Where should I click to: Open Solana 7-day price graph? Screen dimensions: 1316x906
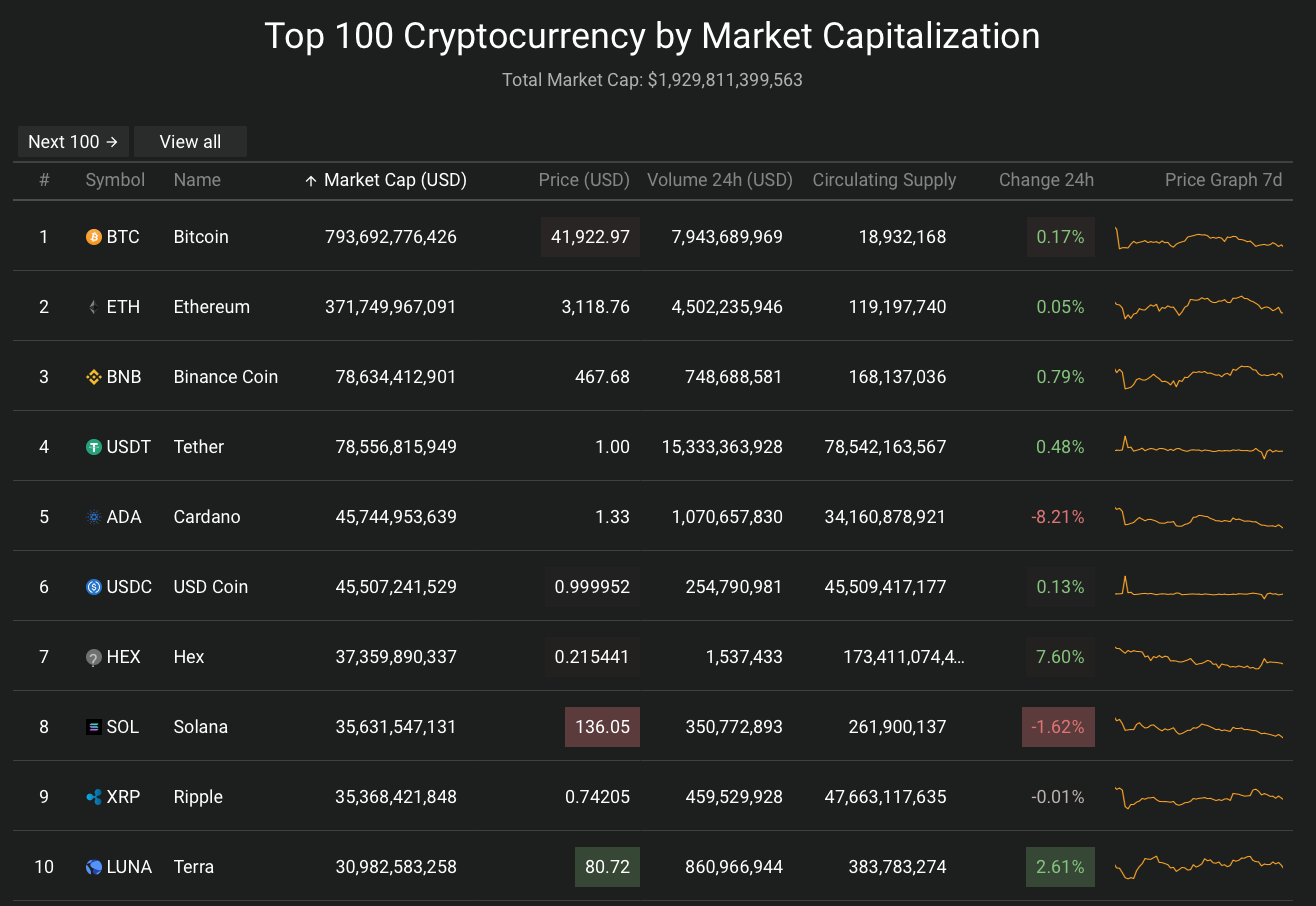pyautogui.click(x=1199, y=728)
